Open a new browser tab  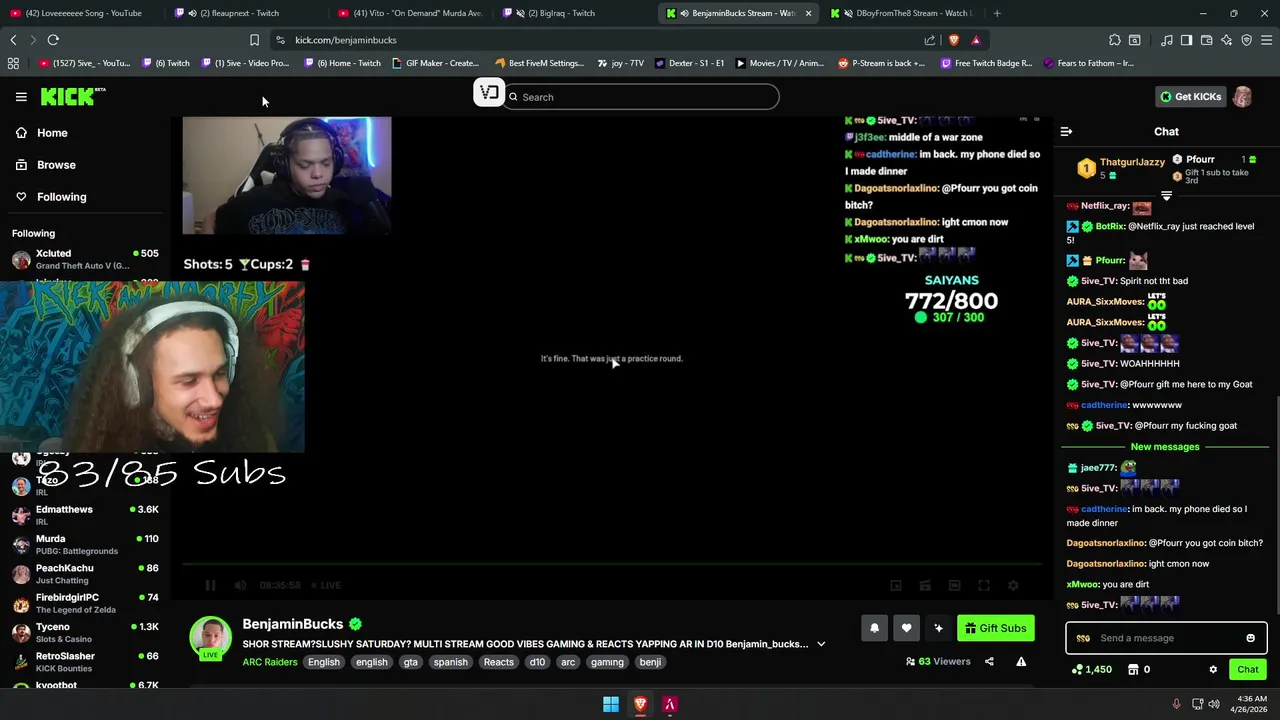(997, 13)
